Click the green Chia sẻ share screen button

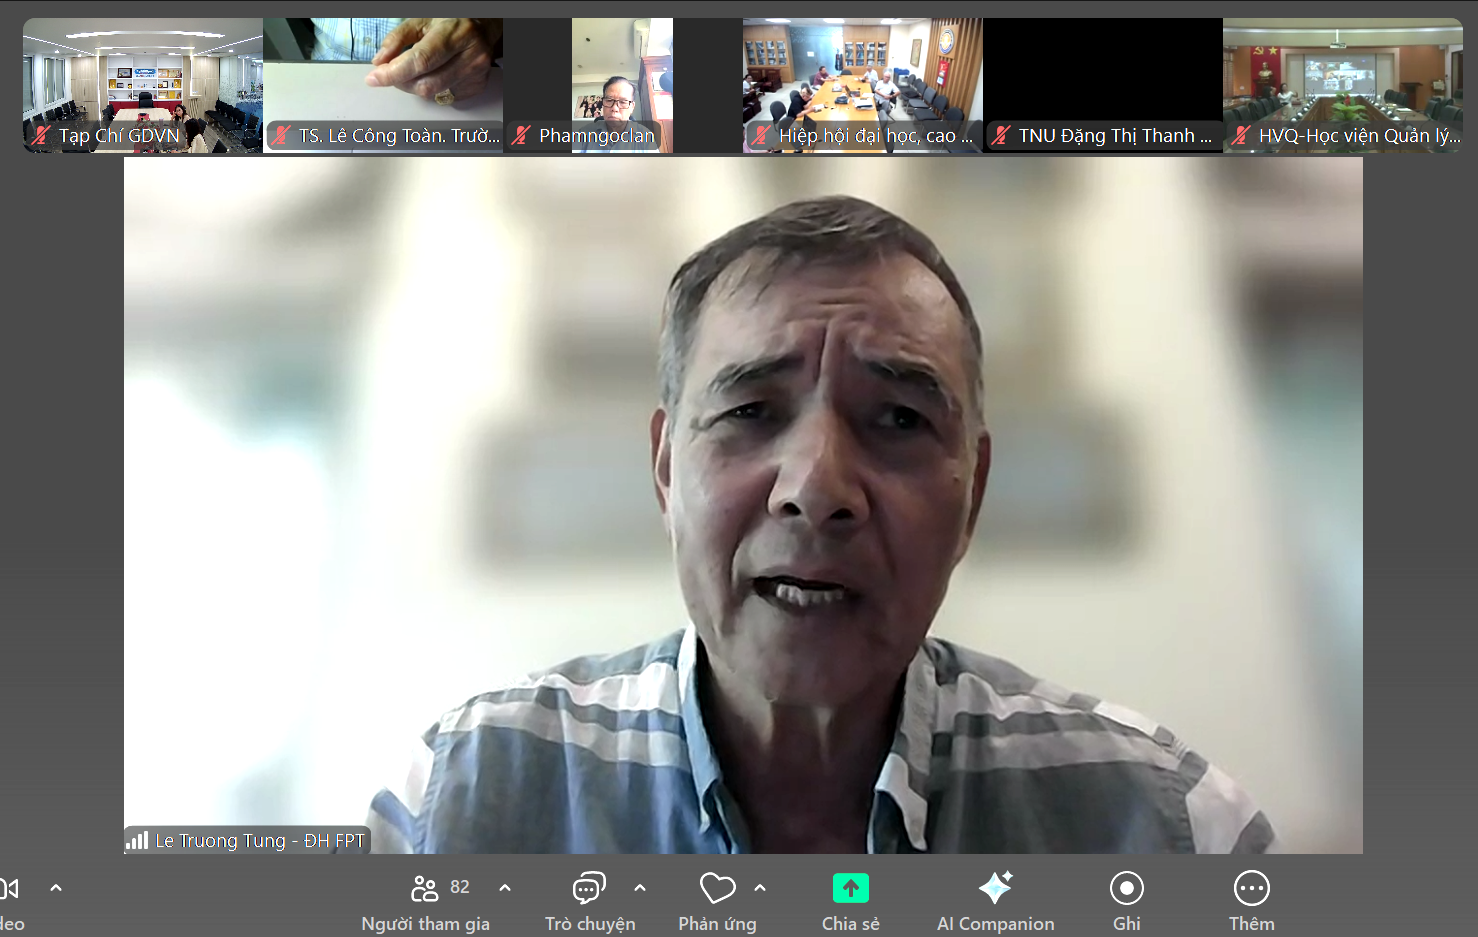pyautogui.click(x=851, y=888)
